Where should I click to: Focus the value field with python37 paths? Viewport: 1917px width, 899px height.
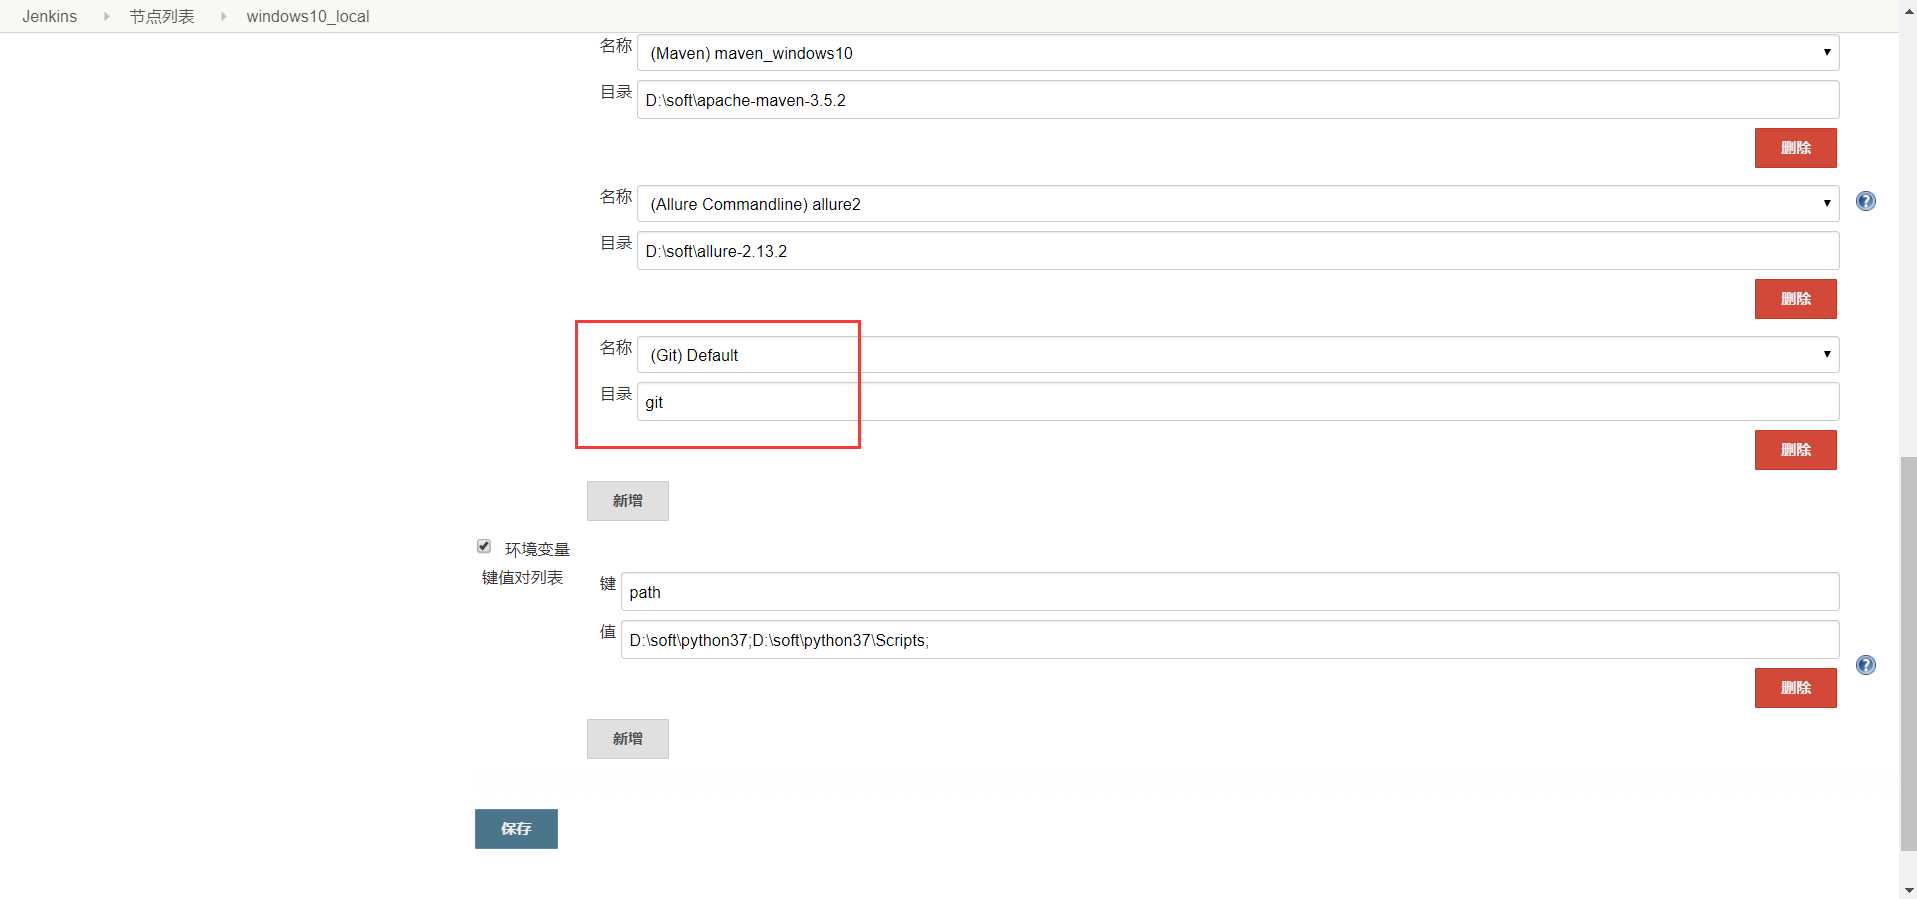coord(1230,640)
